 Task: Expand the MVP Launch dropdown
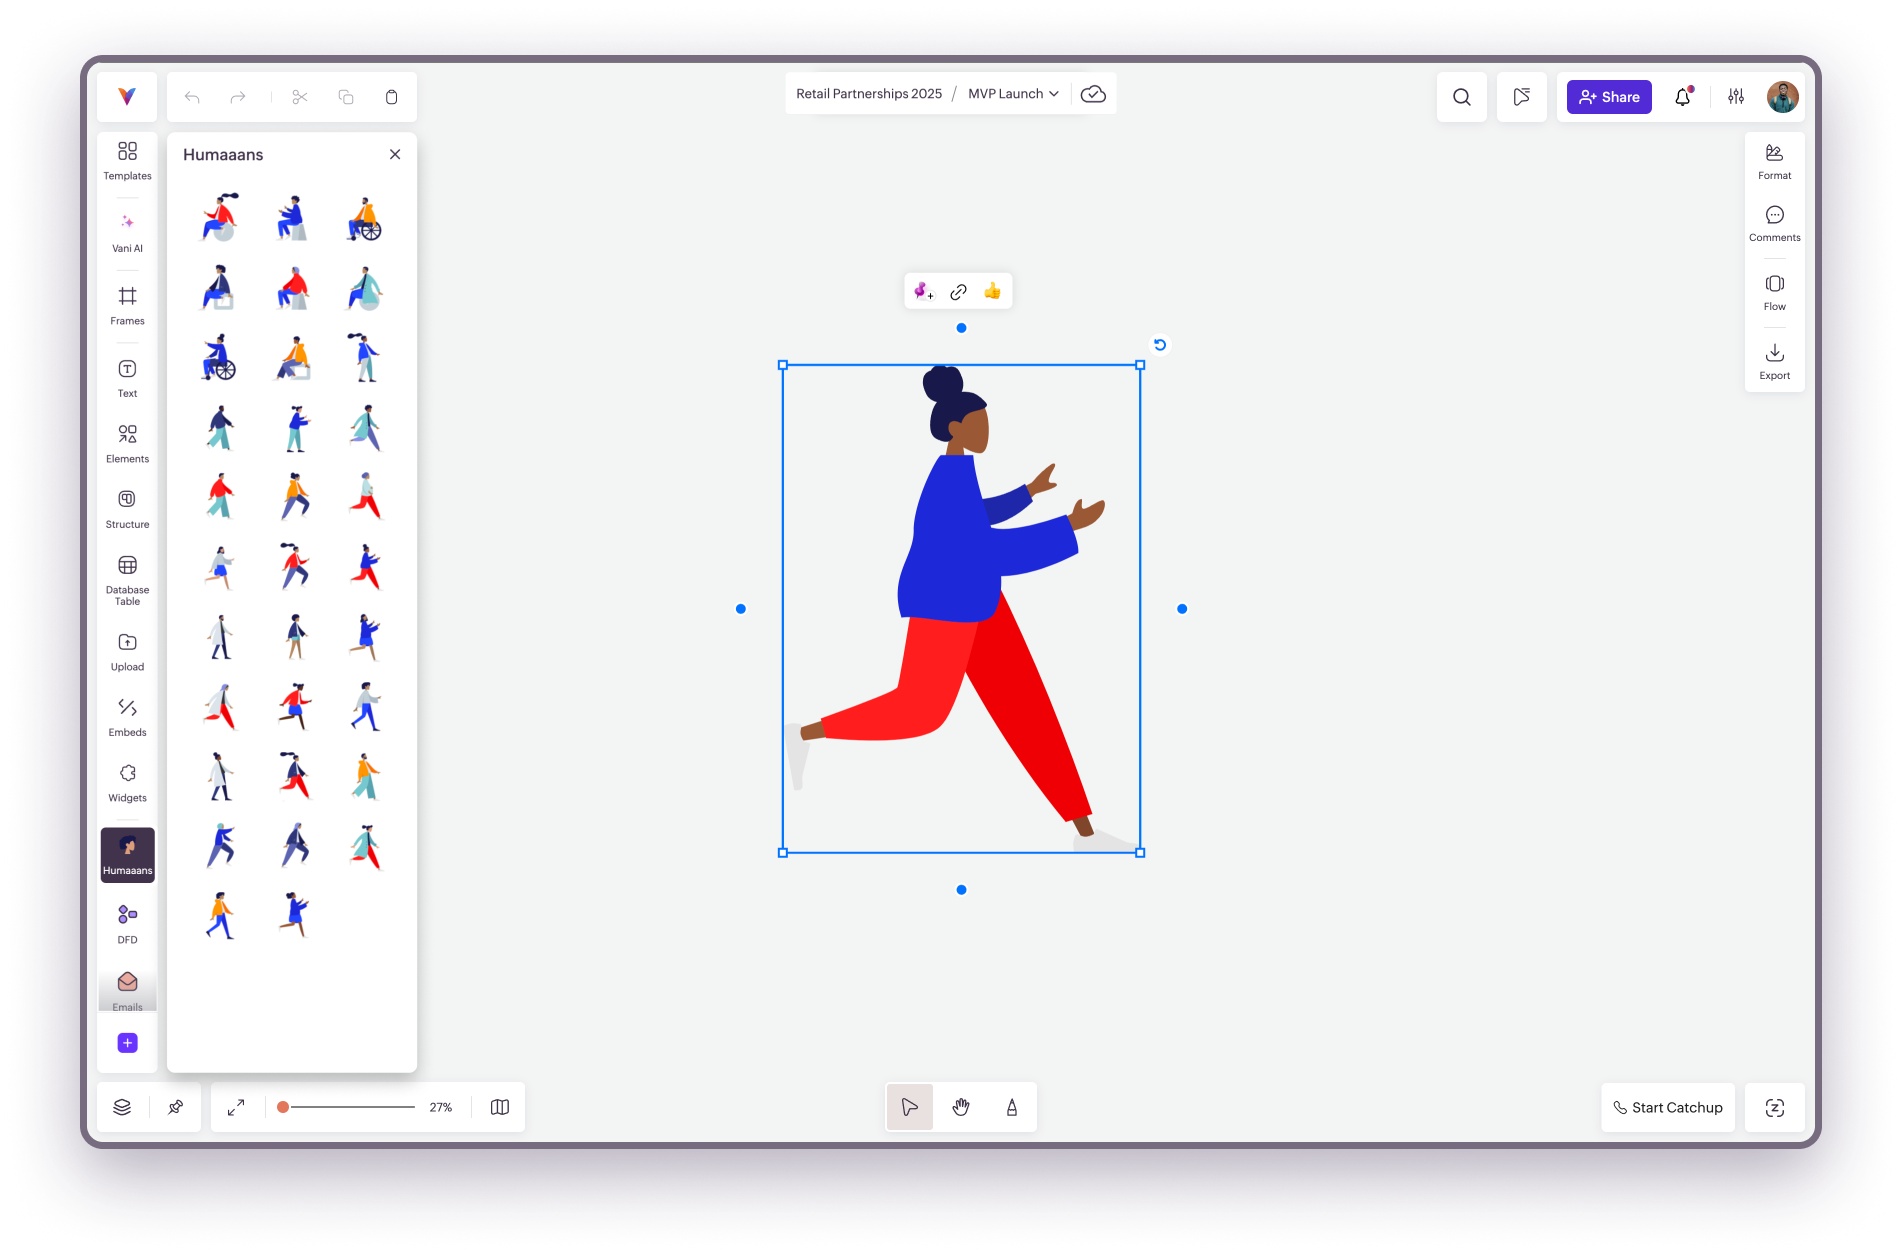pos(1013,94)
